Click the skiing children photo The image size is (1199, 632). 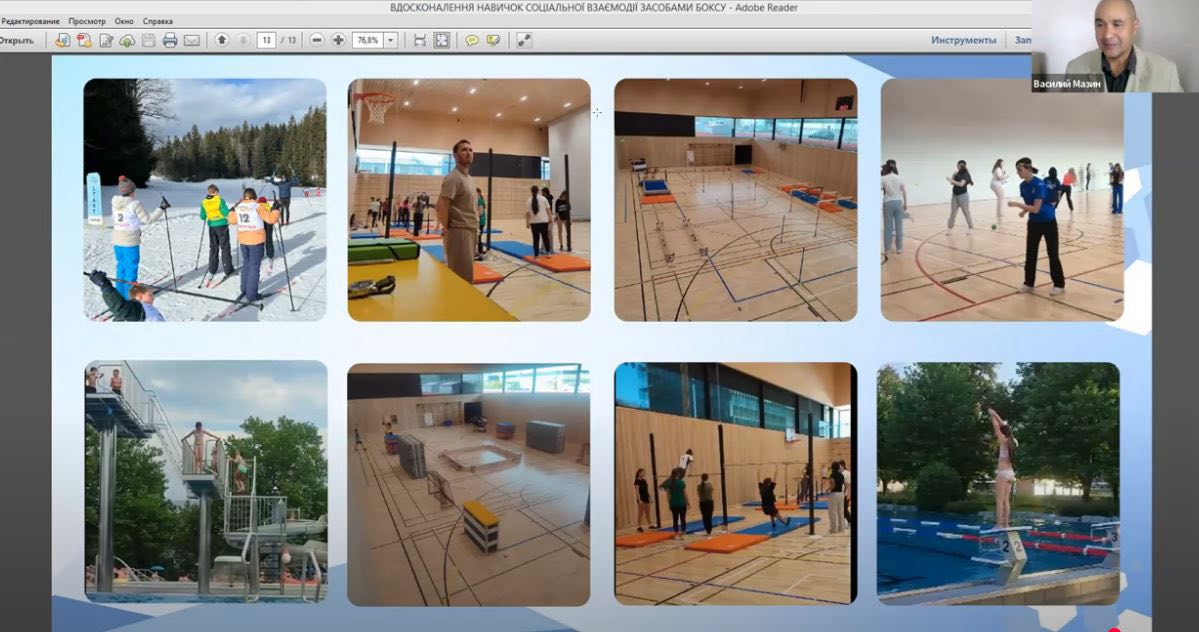[205, 200]
